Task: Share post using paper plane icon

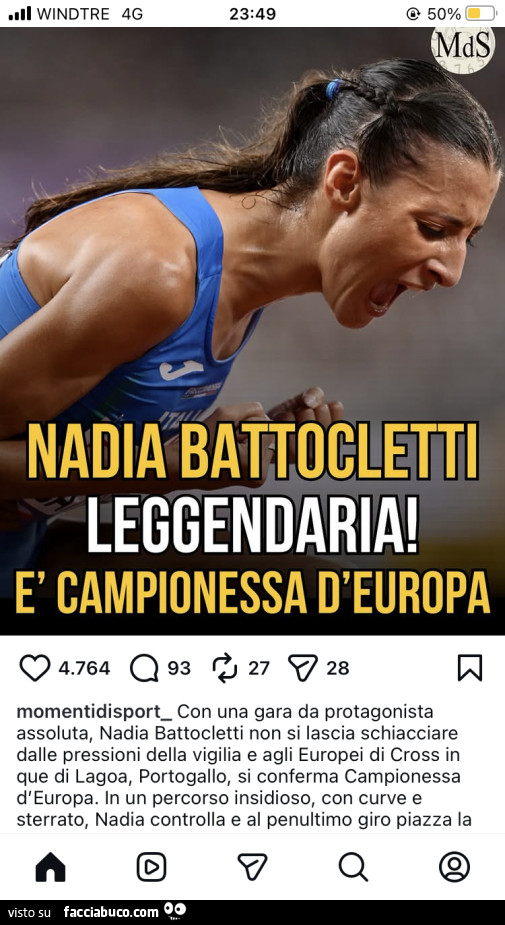Action: tap(303, 668)
